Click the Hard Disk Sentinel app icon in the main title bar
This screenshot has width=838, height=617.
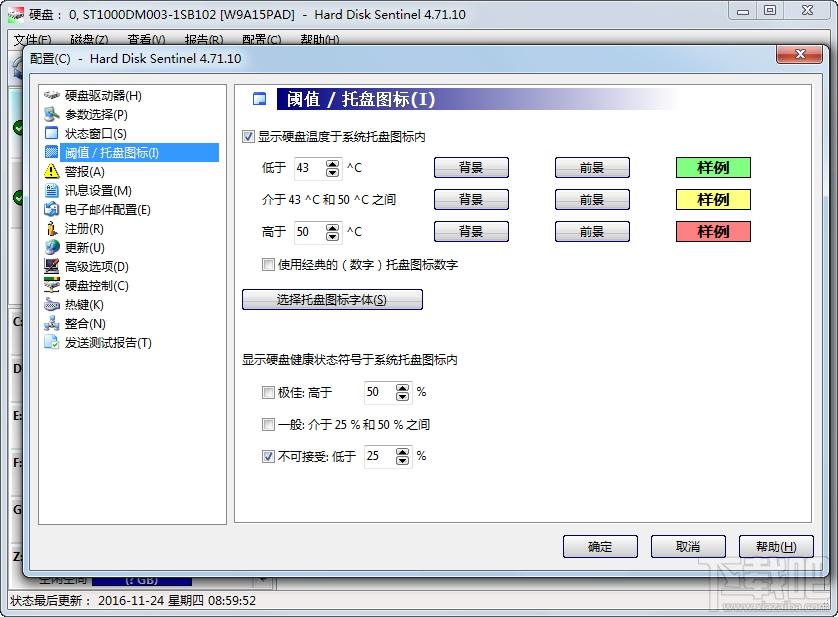15,15
